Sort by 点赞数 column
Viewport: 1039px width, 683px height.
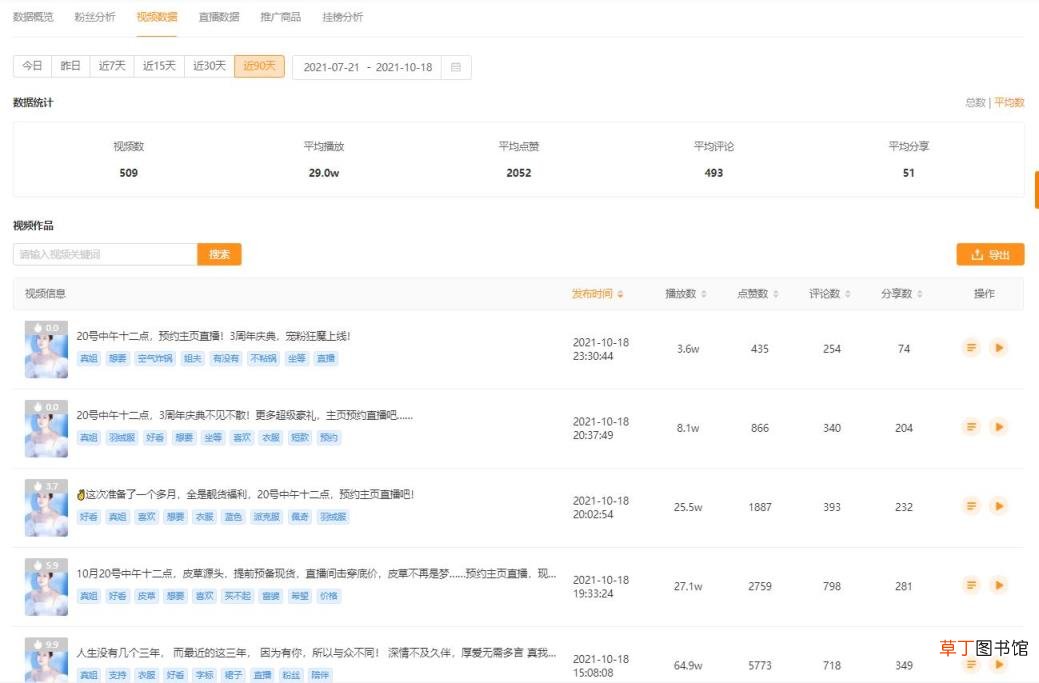pyautogui.click(x=757, y=293)
